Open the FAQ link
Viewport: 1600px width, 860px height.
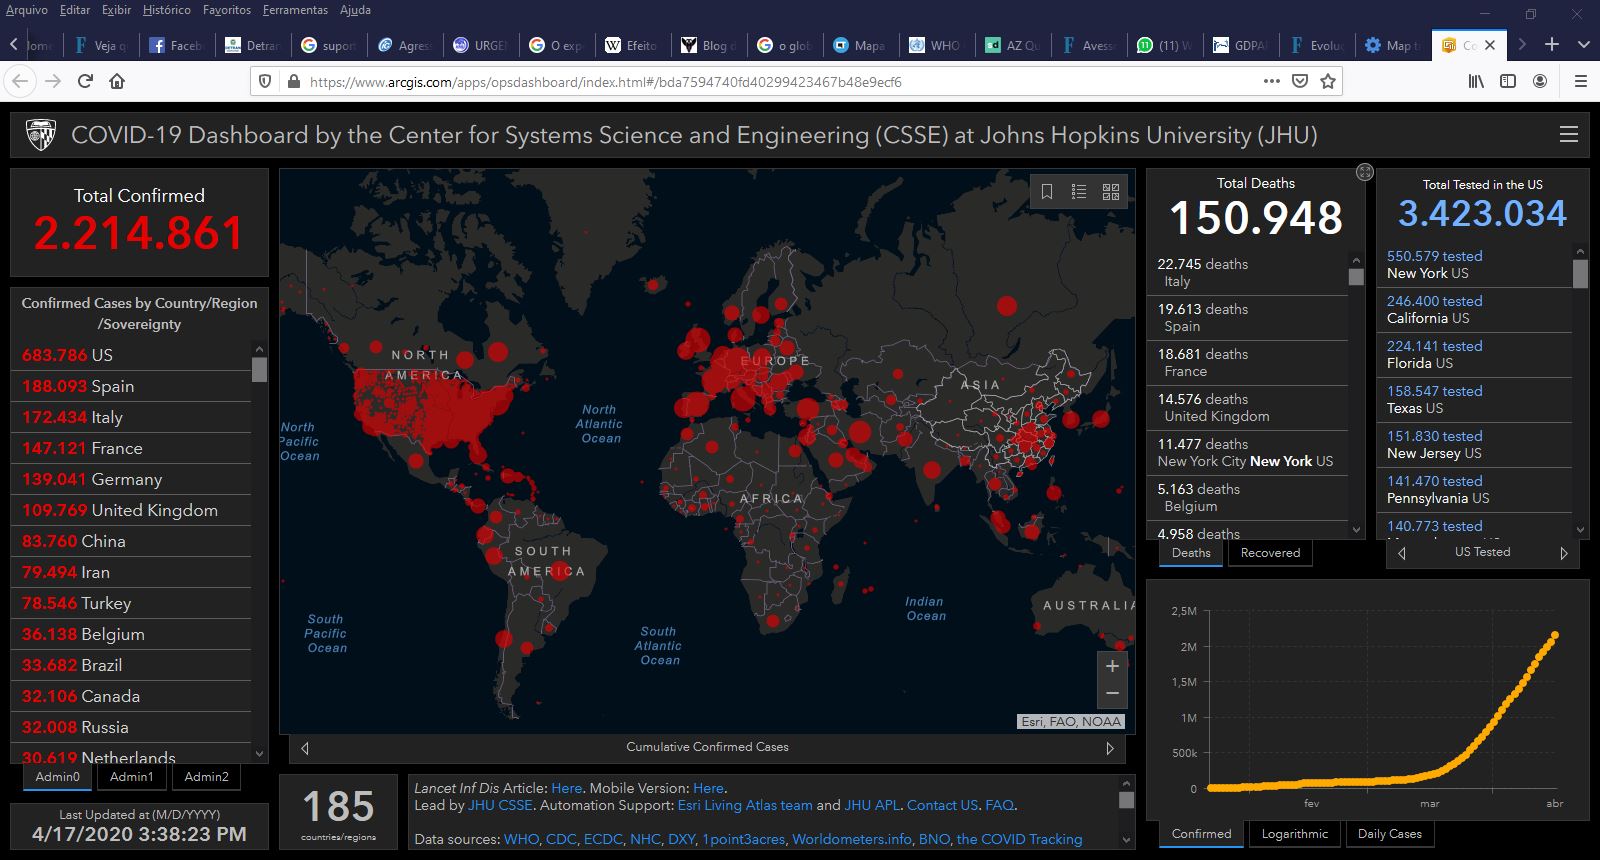[x=1000, y=805]
